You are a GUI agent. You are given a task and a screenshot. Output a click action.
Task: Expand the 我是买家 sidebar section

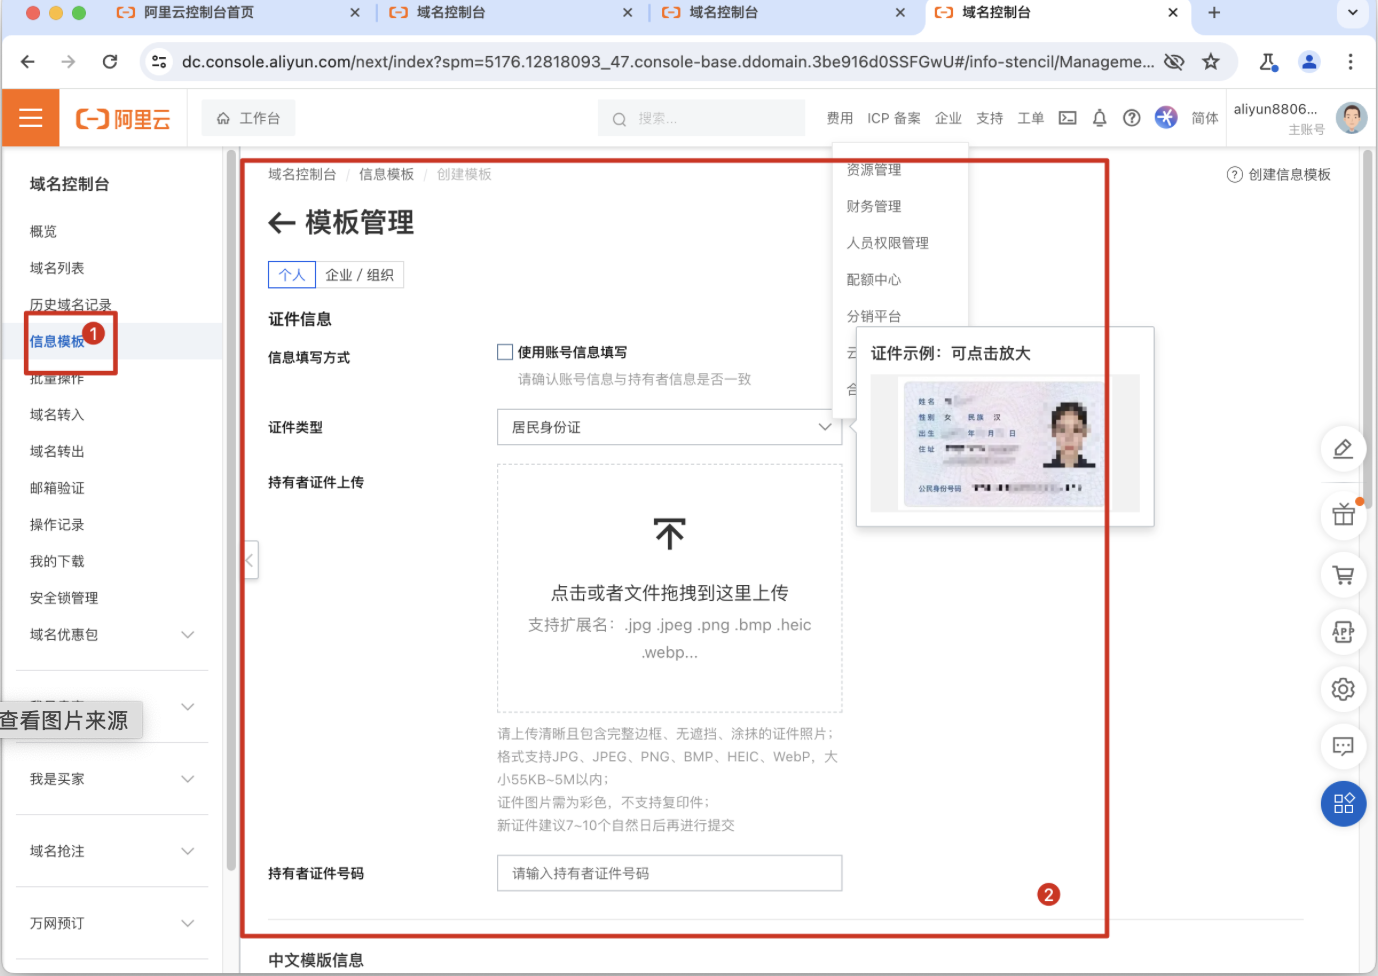[187, 779]
